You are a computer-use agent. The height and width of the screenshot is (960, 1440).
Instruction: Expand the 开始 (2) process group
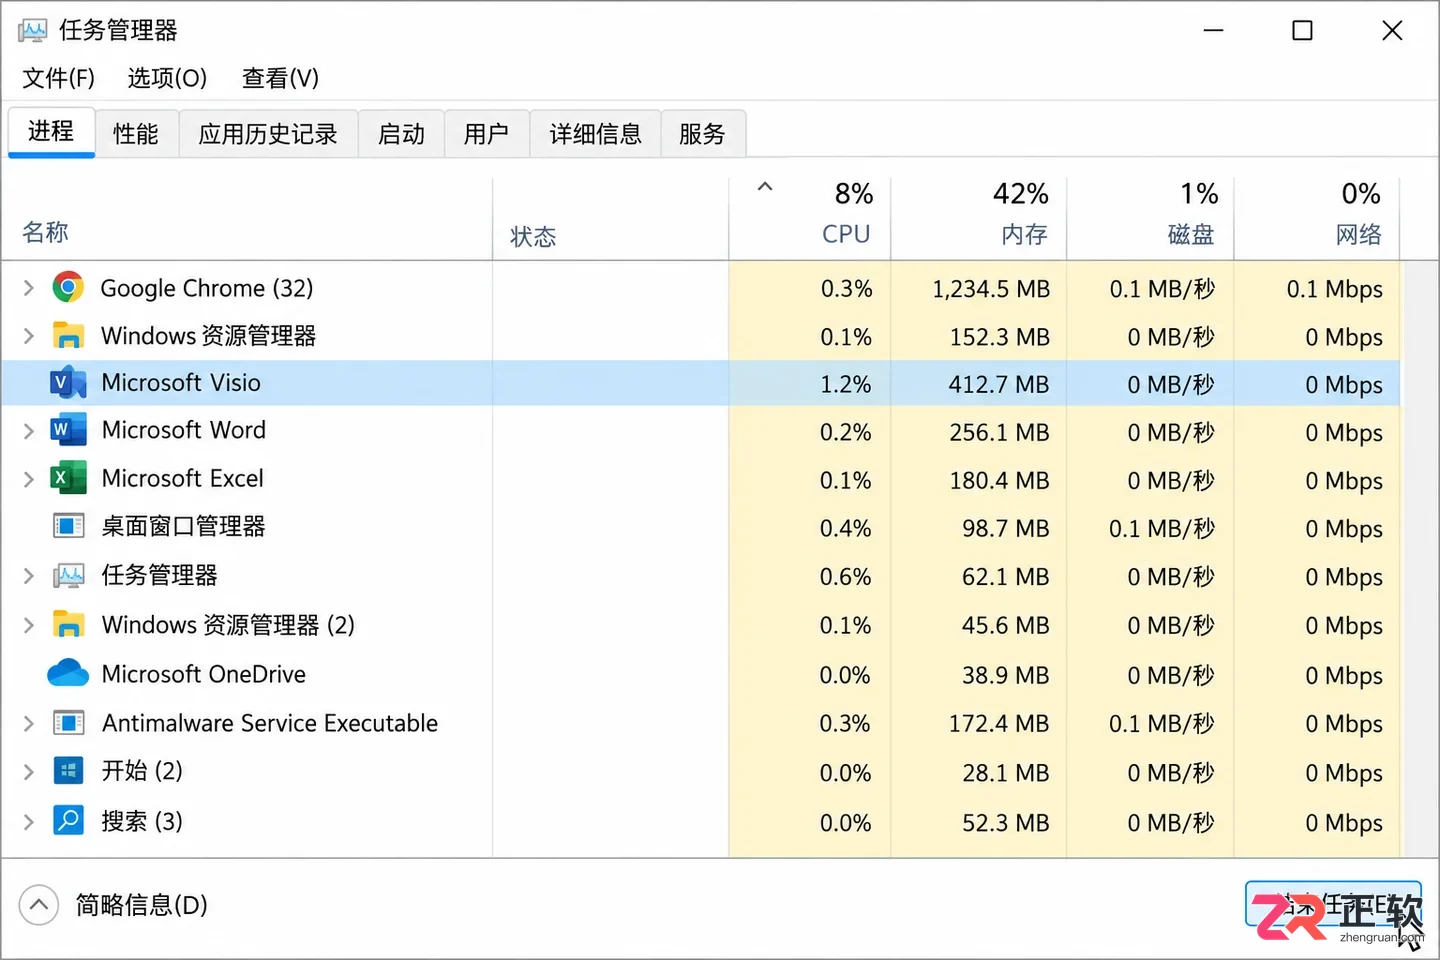[x=28, y=772]
